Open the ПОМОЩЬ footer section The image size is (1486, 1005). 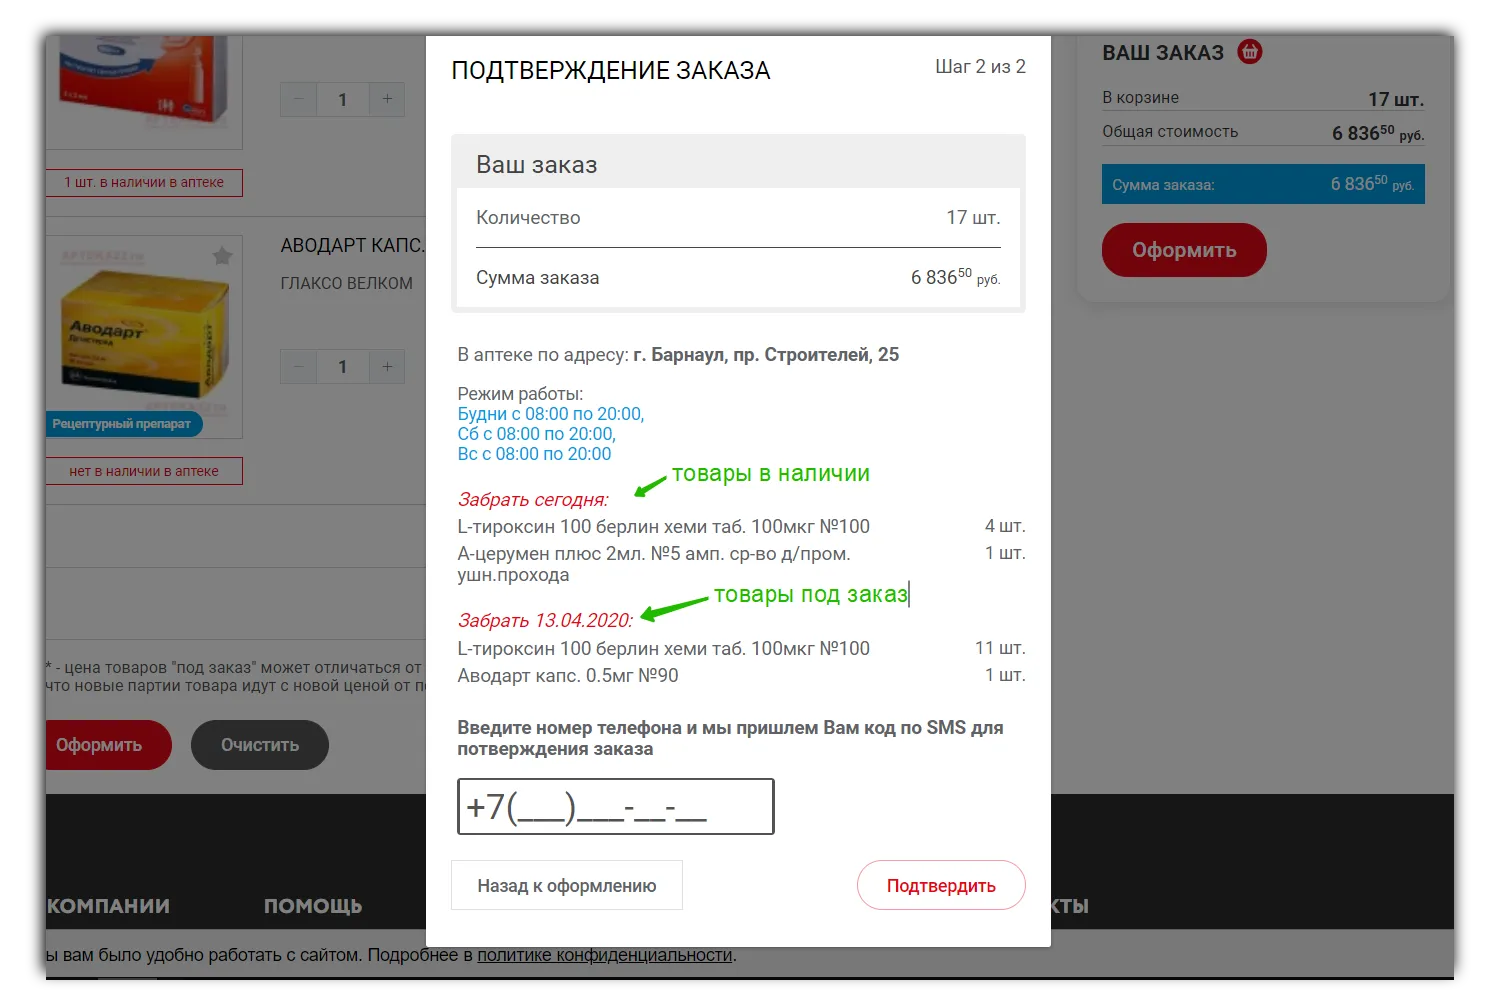[312, 906]
